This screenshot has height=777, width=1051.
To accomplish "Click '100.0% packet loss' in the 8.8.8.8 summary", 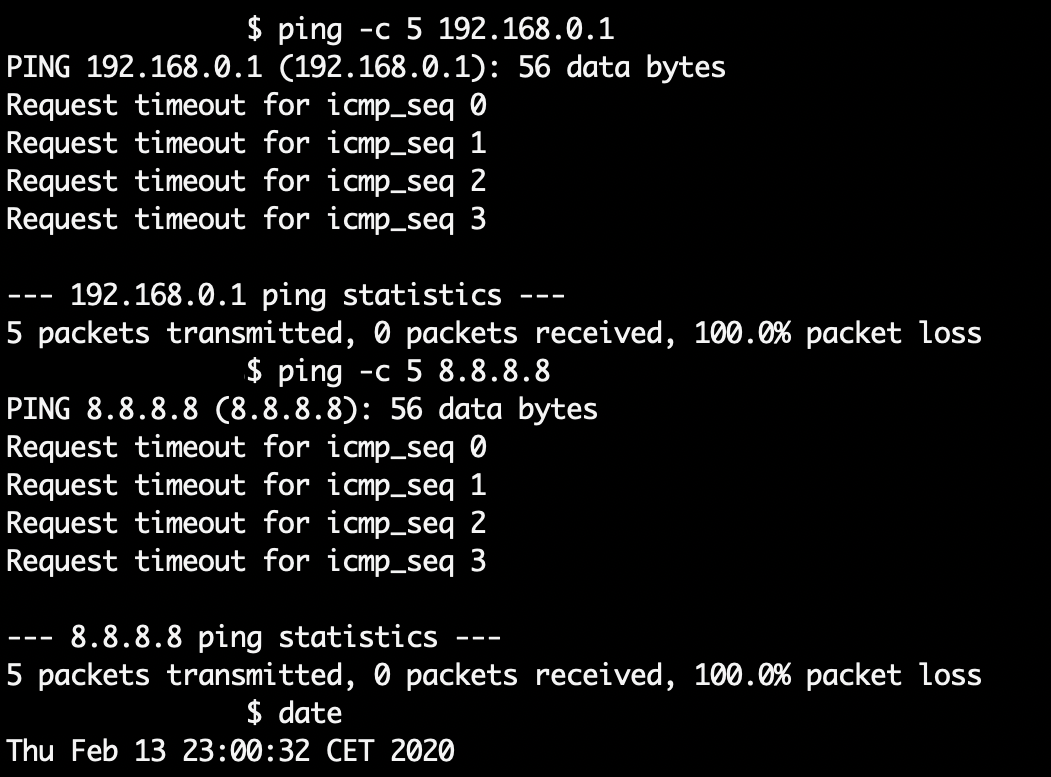I will 838,676.
